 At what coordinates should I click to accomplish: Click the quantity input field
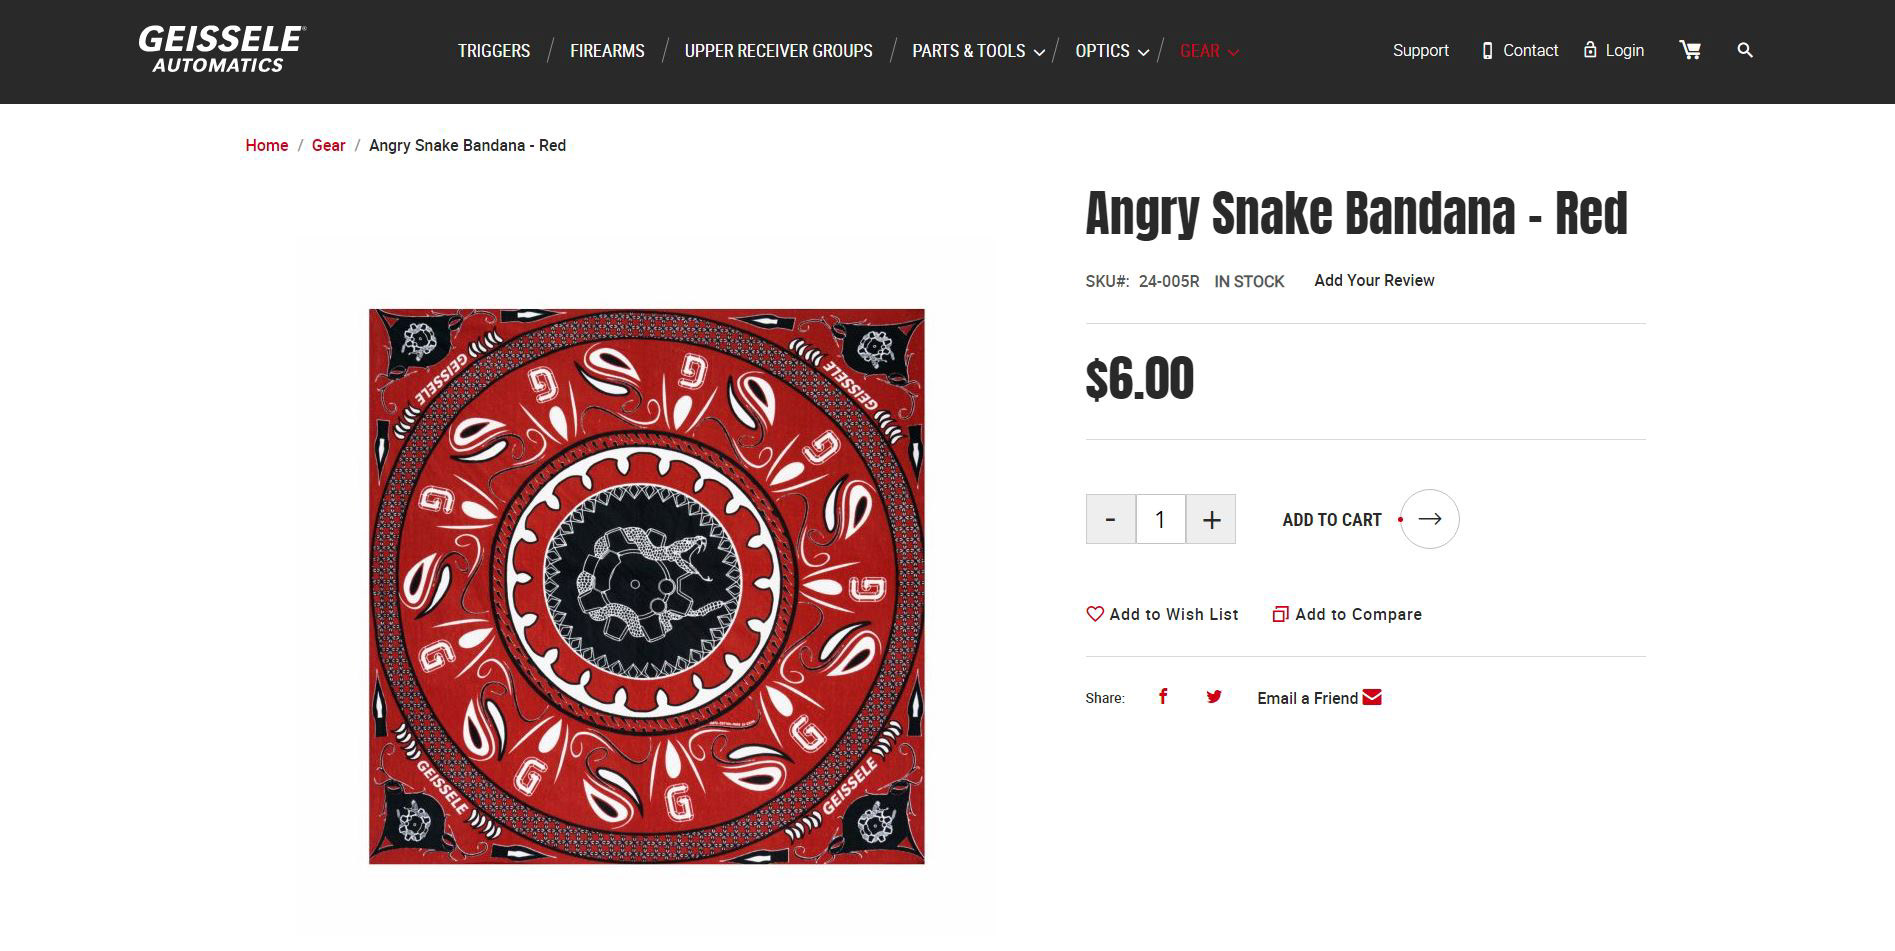tap(1160, 519)
